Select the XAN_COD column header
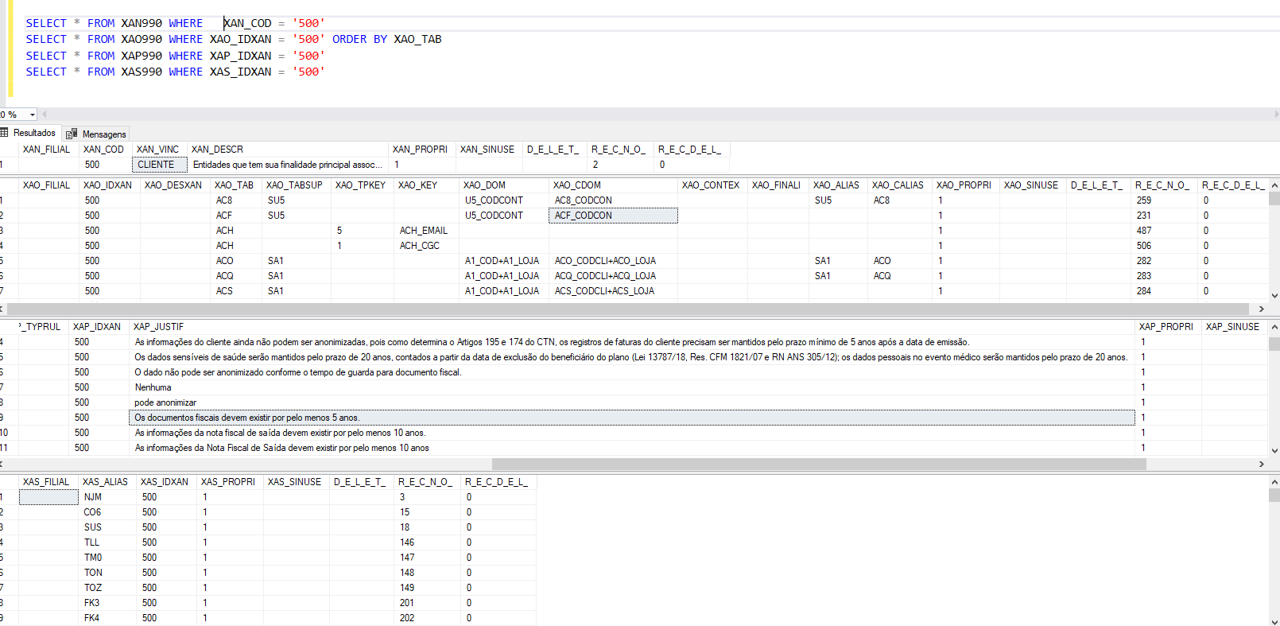The height and width of the screenshot is (626, 1280). [x=103, y=149]
